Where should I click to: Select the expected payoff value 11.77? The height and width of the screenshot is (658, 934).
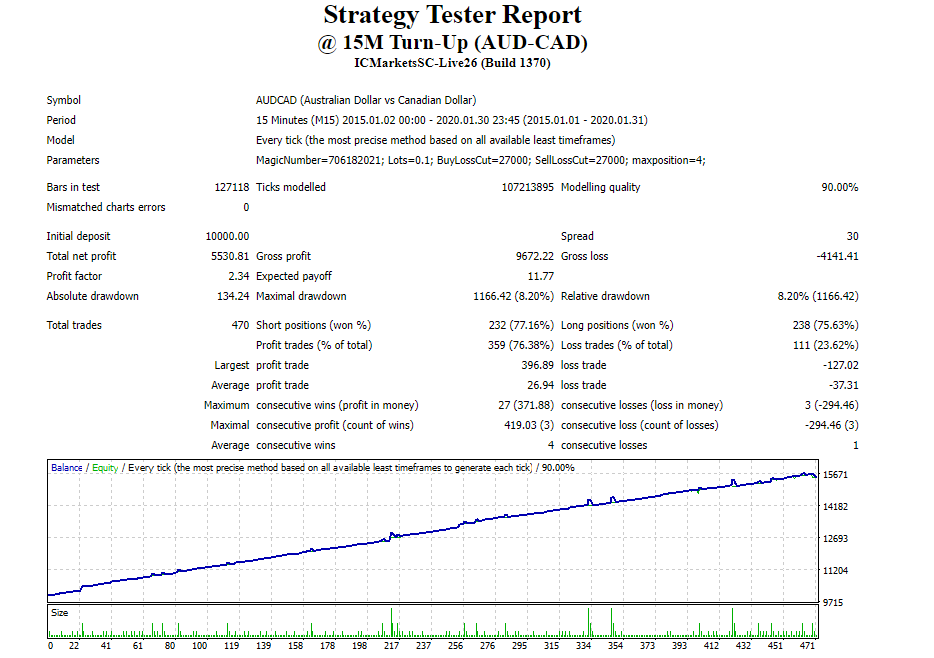pyautogui.click(x=541, y=276)
